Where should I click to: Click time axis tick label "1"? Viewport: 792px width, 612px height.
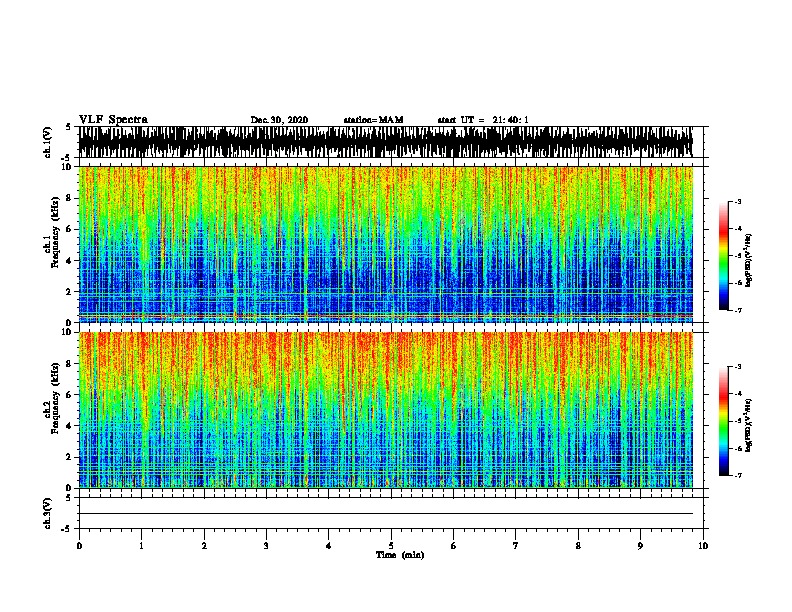click(x=141, y=546)
